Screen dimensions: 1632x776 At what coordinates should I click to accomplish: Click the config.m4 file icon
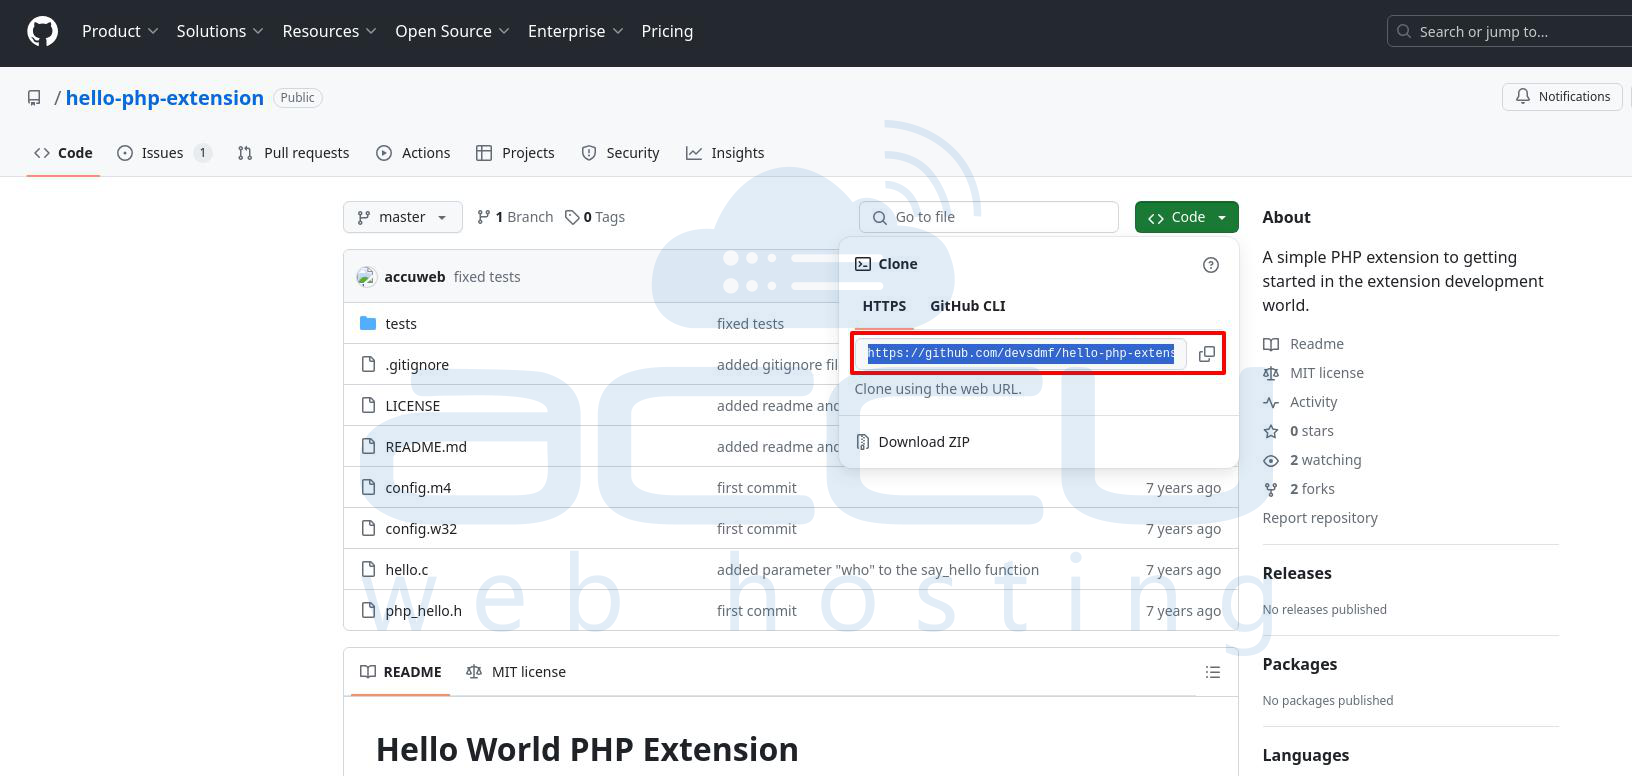point(368,487)
